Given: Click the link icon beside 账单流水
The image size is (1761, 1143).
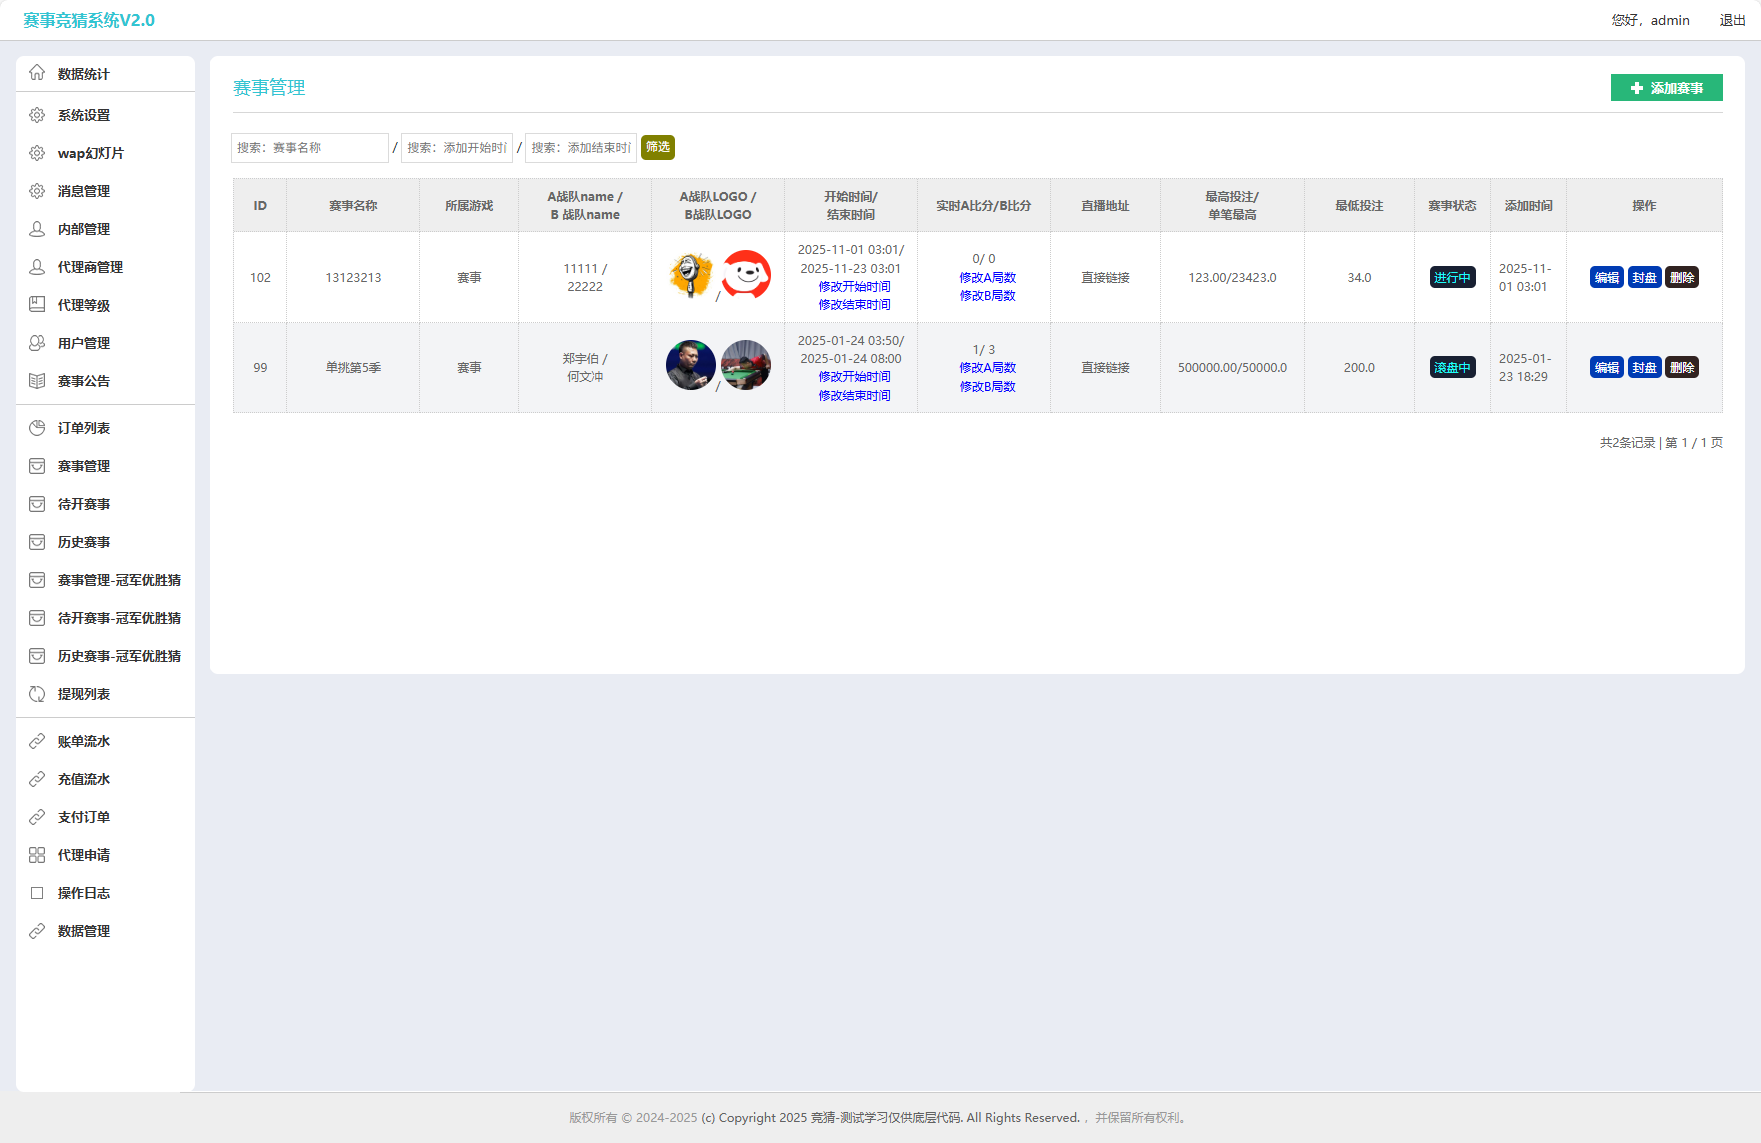Looking at the screenshot, I should point(37,741).
